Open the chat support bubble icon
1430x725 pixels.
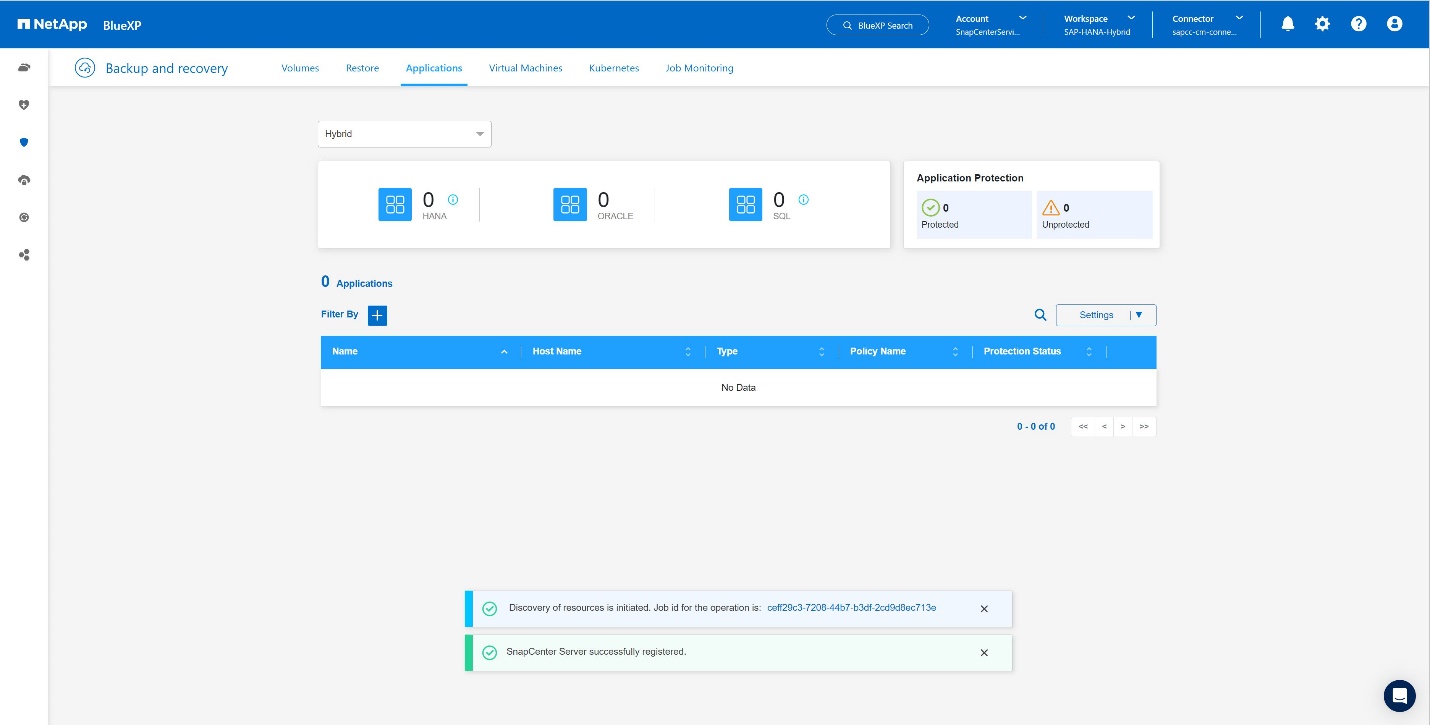pos(1399,695)
